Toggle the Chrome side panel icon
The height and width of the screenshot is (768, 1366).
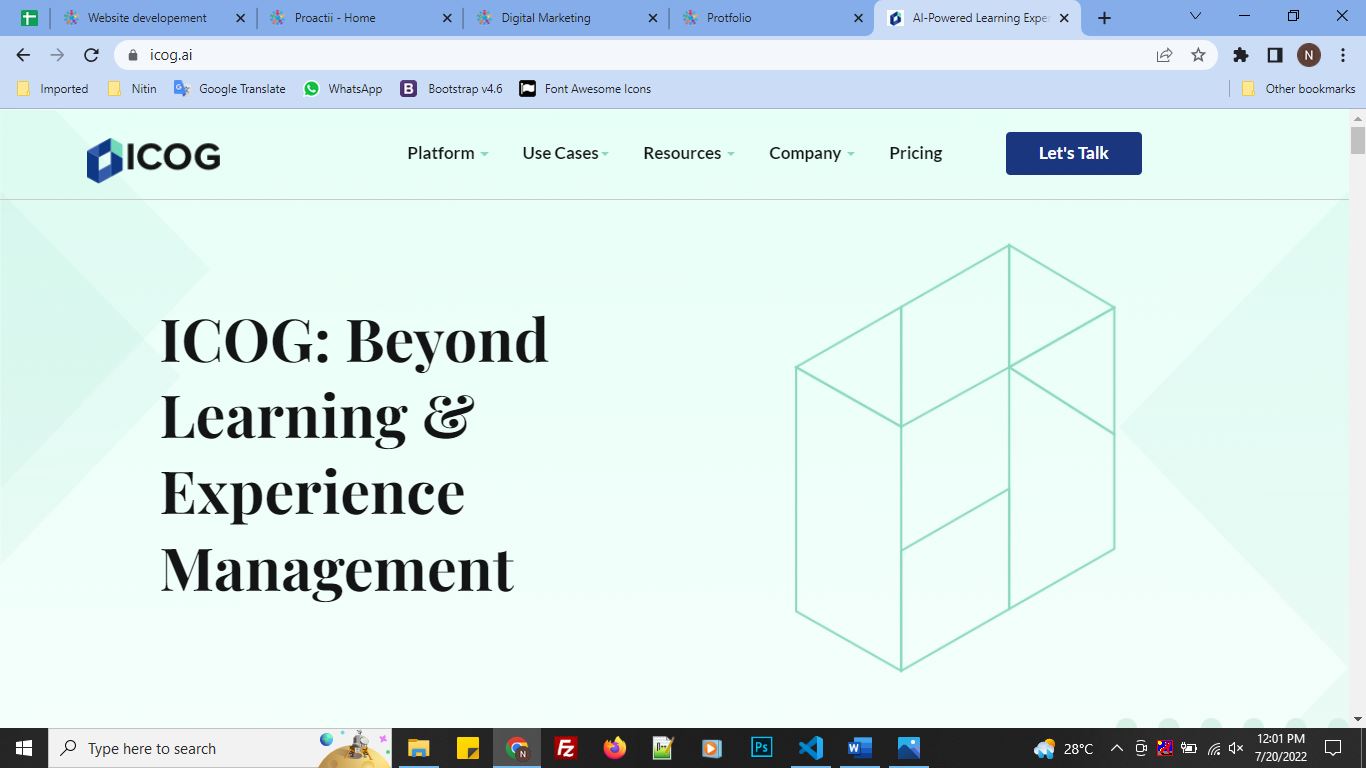click(x=1274, y=55)
